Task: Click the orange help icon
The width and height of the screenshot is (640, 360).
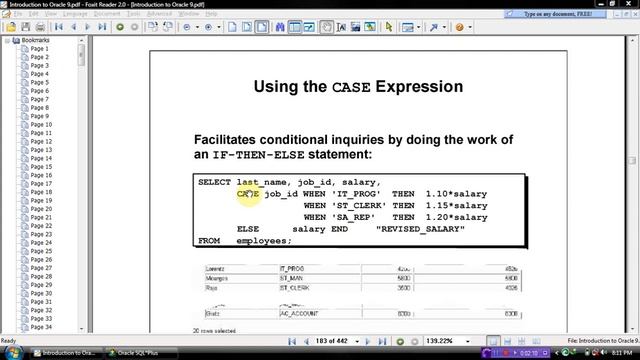Action: 460,27
